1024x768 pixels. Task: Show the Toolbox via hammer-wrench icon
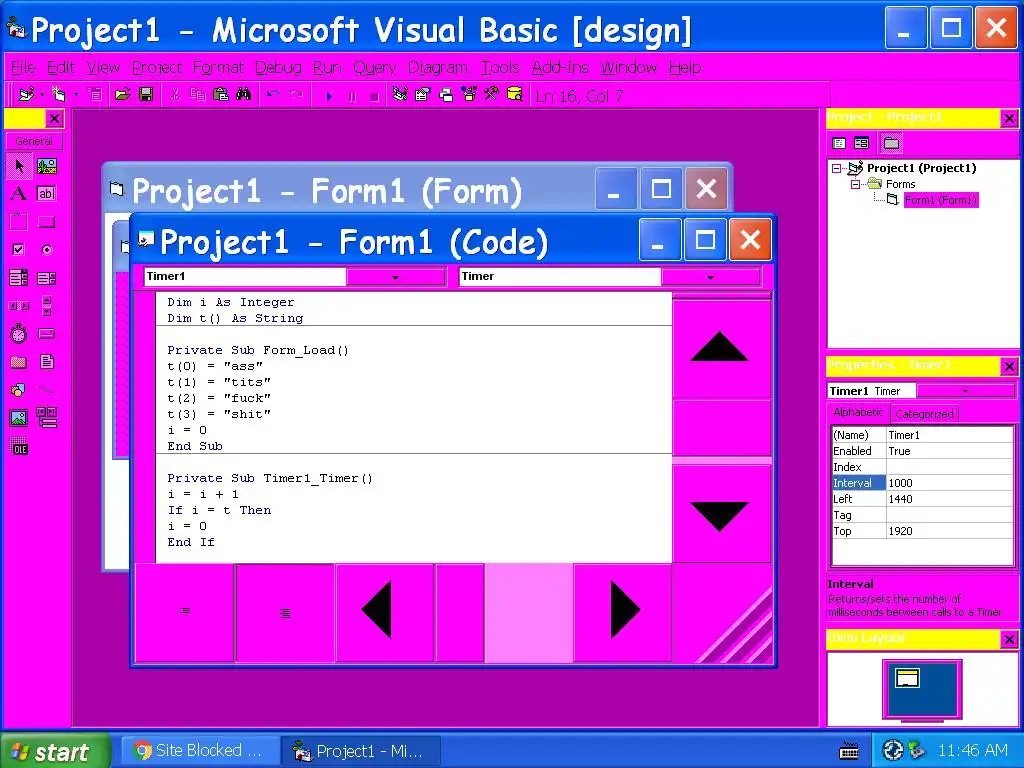492,95
